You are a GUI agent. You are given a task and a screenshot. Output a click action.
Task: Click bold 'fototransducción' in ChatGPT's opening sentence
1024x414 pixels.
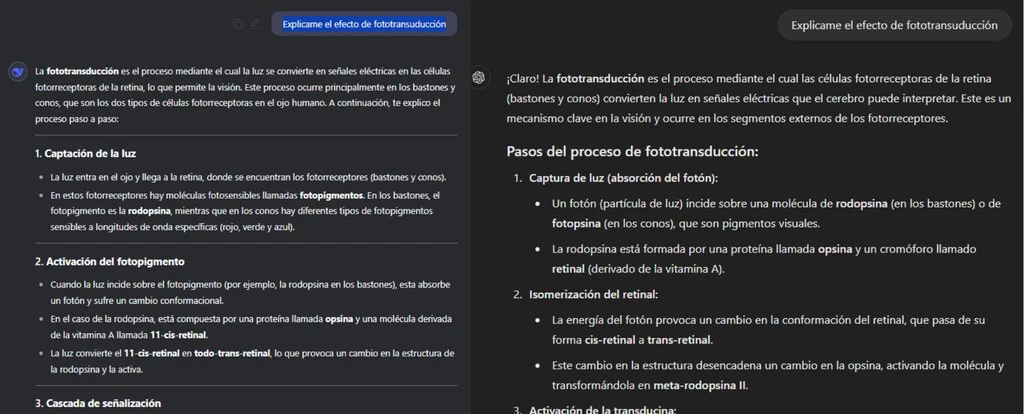[599, 78]
